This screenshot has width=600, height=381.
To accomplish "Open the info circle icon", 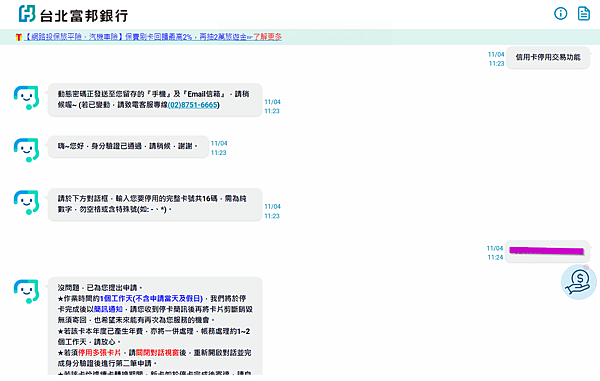I will point(561,14).
